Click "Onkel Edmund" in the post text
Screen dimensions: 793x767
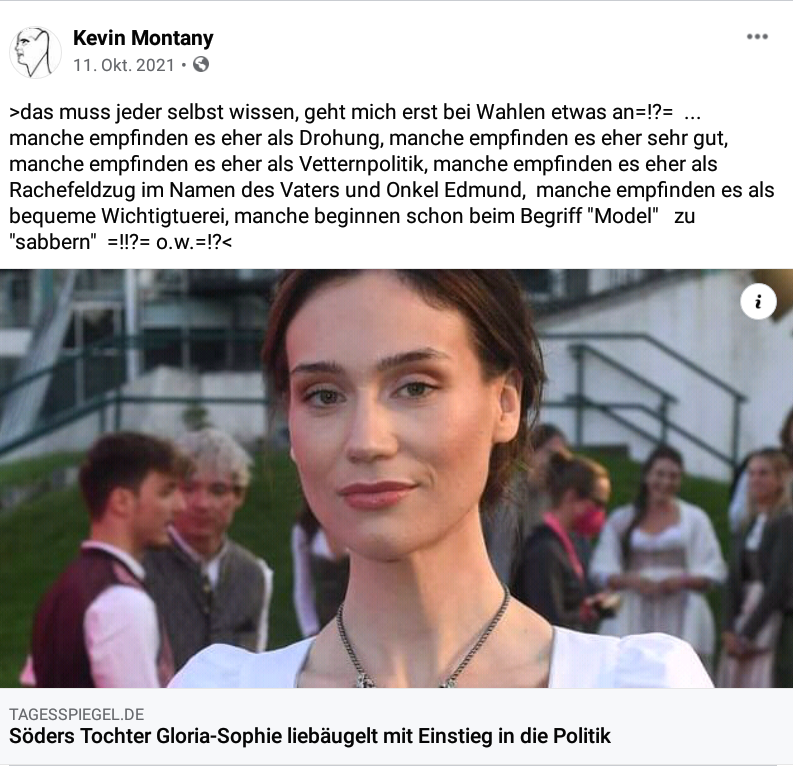[454, 190]
